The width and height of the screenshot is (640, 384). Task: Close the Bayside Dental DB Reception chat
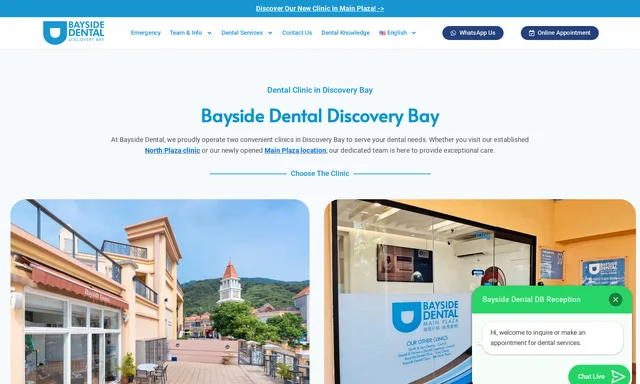[616, 300]
